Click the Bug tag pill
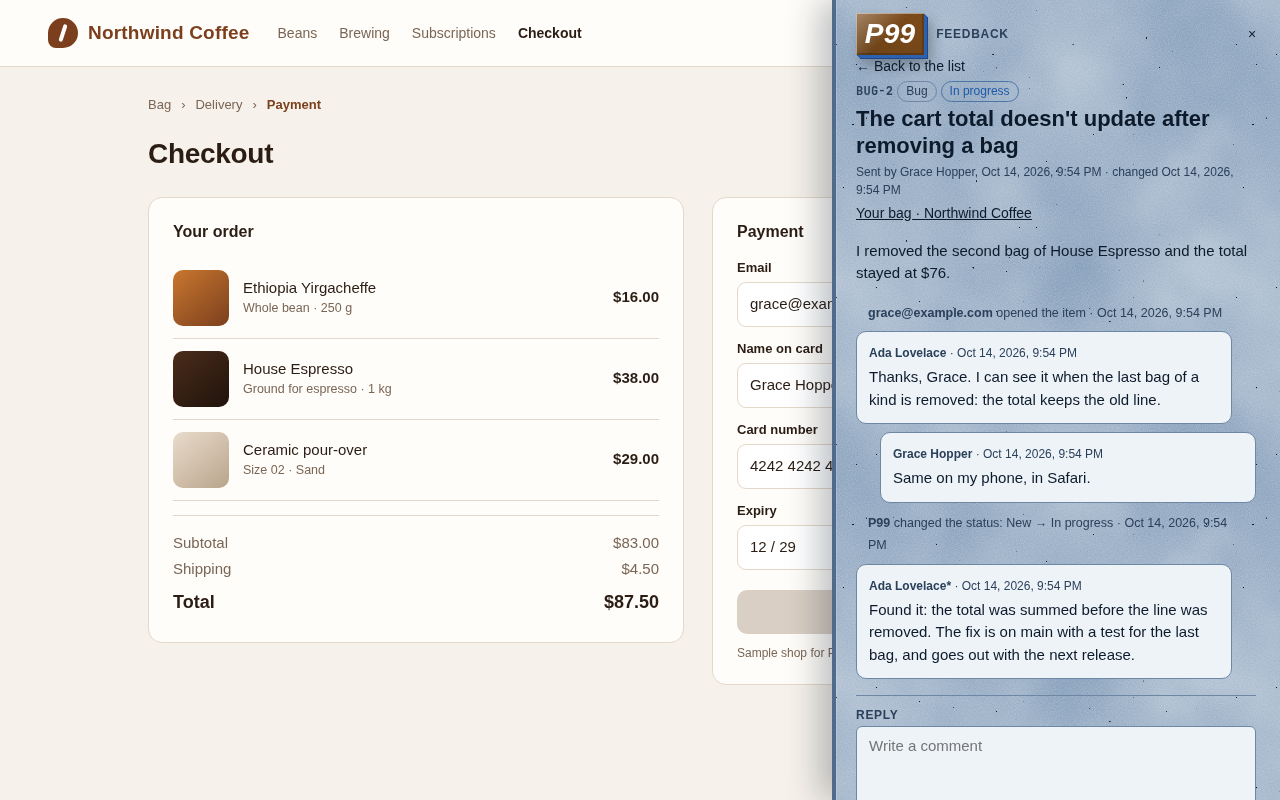1280x800 pixels. 917,91
